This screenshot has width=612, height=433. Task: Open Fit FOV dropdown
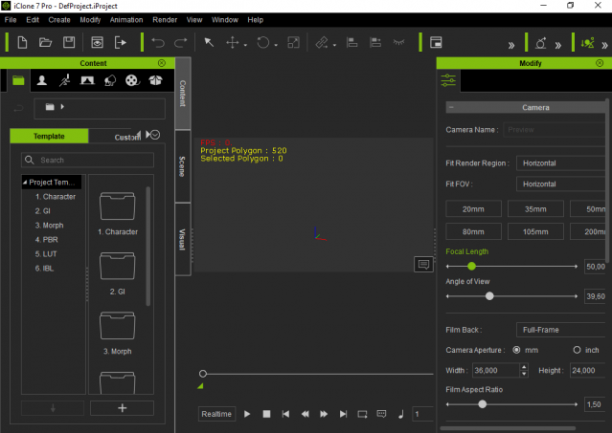[561, 184]
